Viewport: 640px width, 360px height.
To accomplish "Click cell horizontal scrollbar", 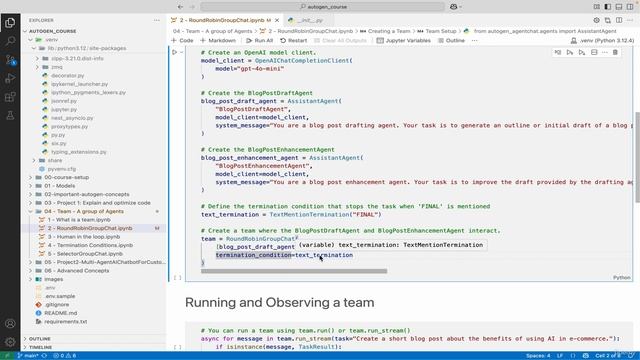I will tap(294, 271).
